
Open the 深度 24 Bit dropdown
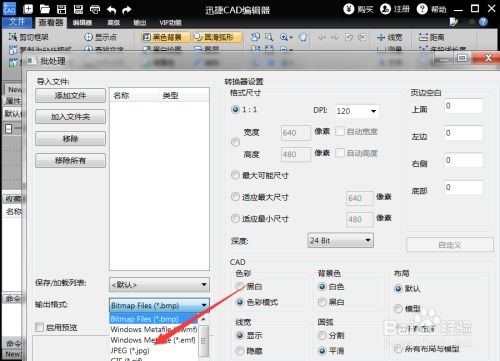tap(340, 240)
